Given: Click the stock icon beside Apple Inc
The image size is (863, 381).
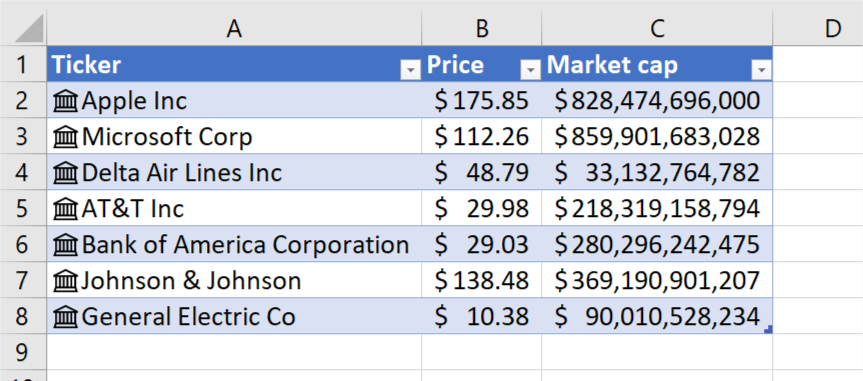Looking at the screenshot, I should [x=66, y=101].
